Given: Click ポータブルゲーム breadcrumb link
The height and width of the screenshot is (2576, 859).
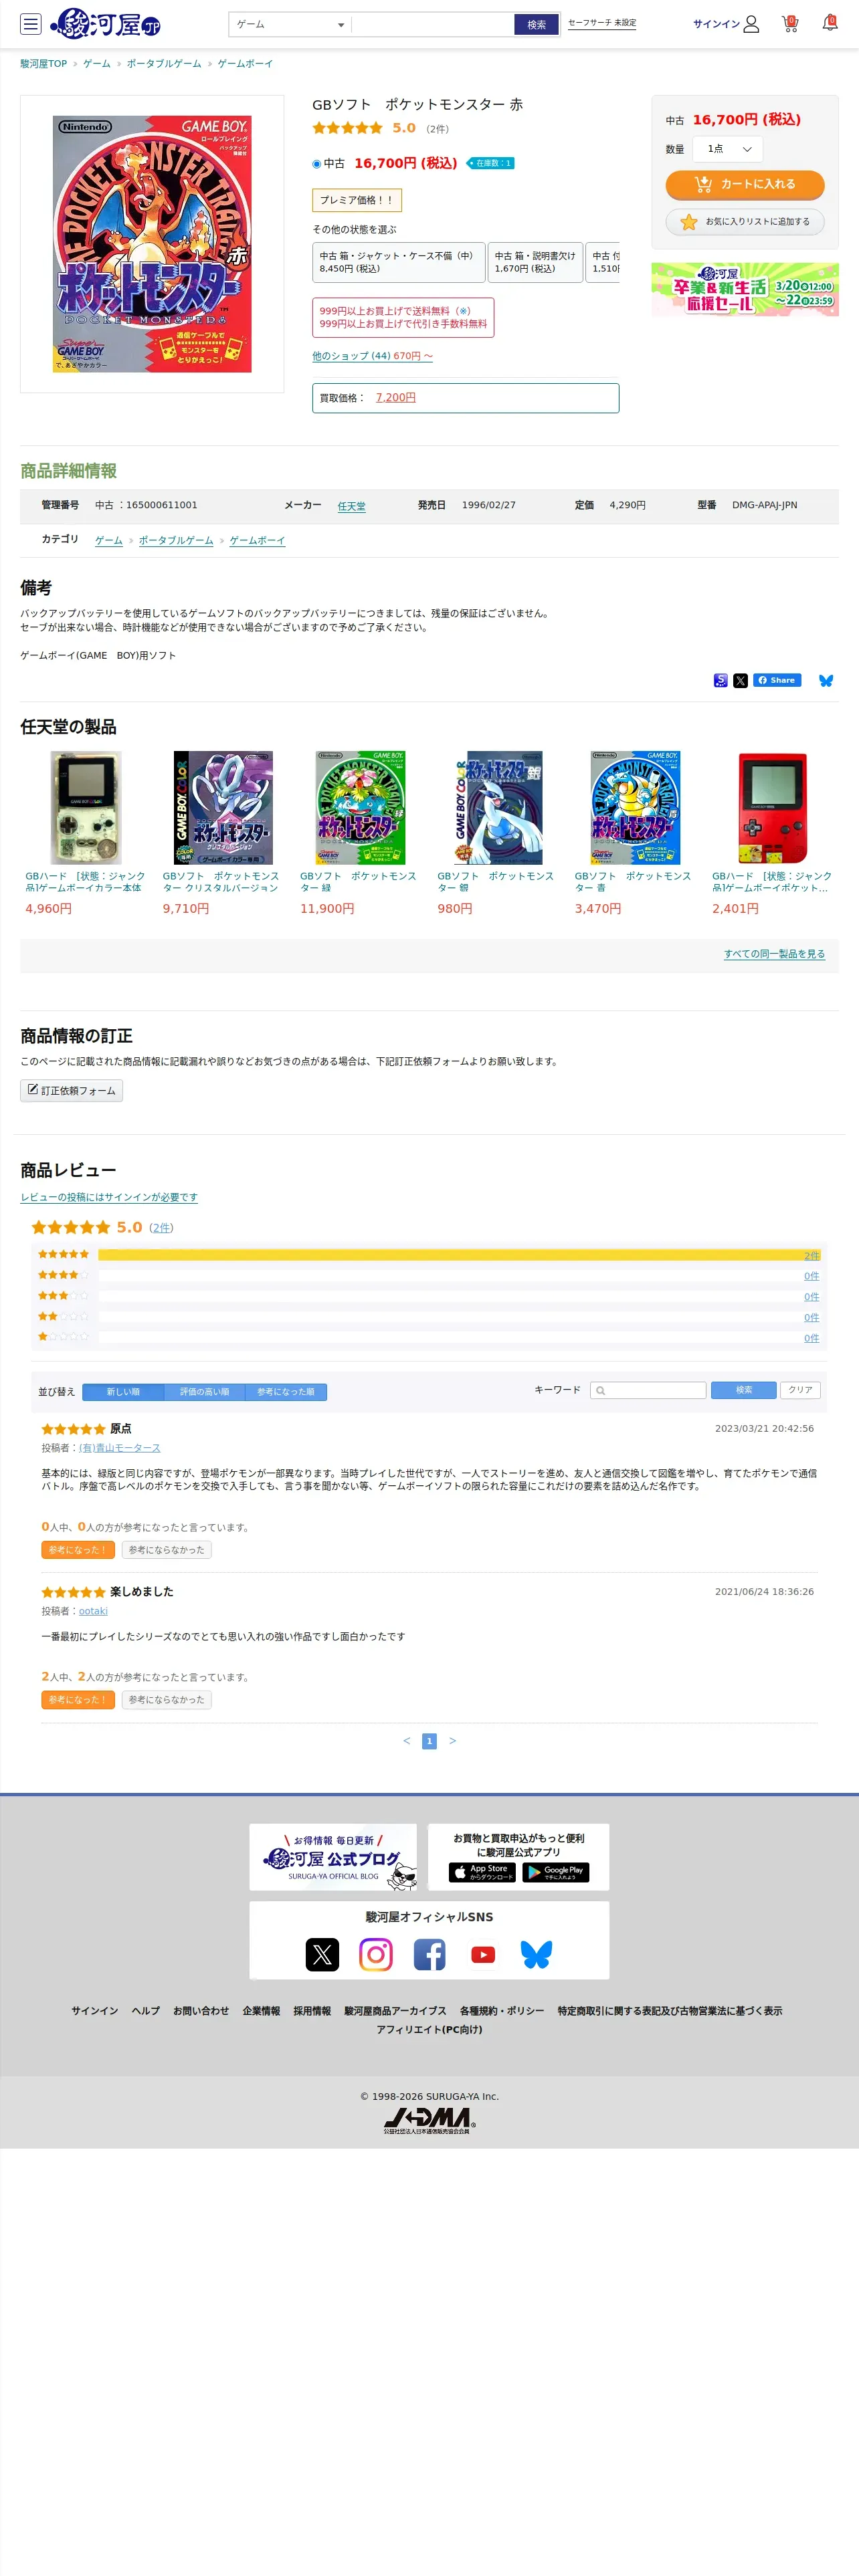Looking at the screenshot, I should [x=164, y=64].
